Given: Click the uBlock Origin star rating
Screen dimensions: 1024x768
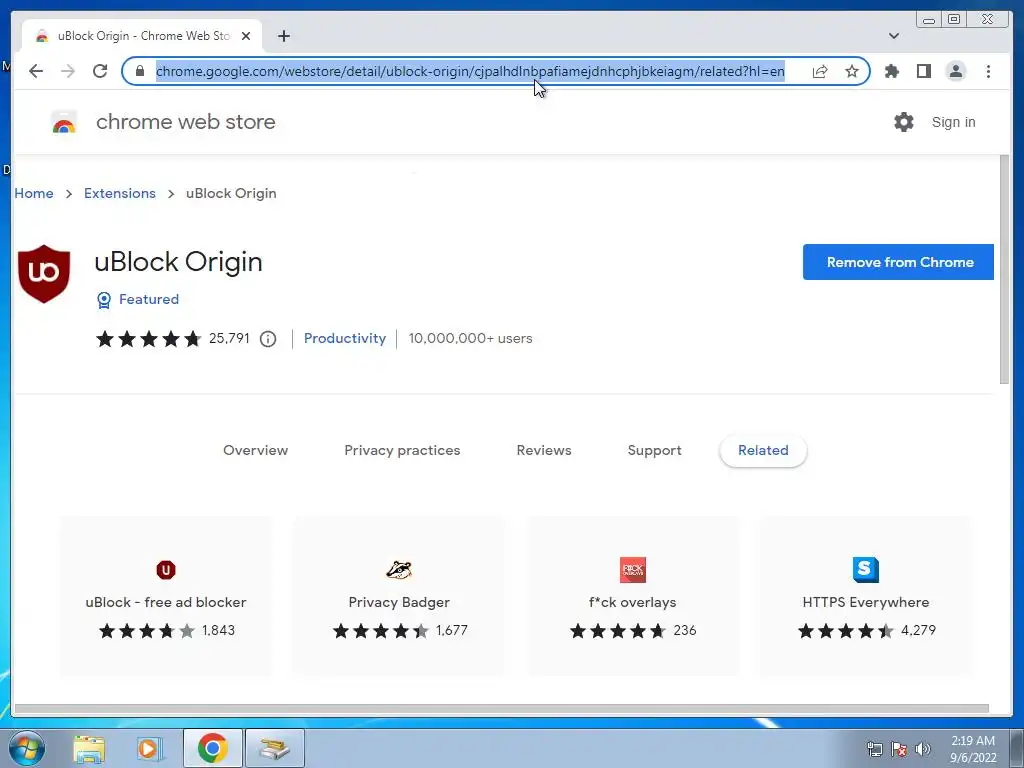Looking at the screenshot, I should pos(148,339).
